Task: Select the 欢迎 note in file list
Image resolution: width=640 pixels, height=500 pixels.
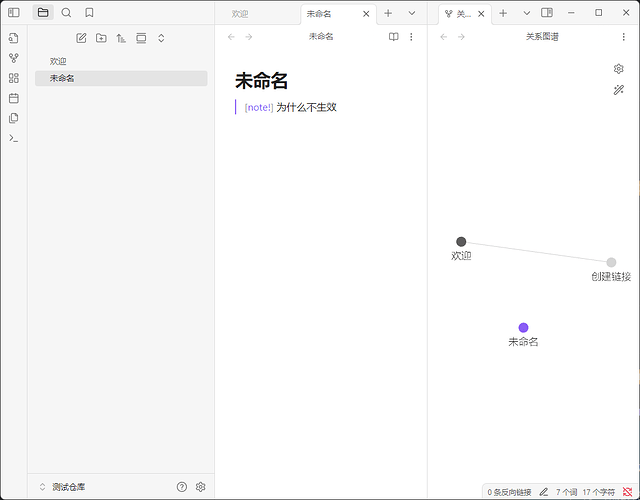Action: tap(121, 61)
